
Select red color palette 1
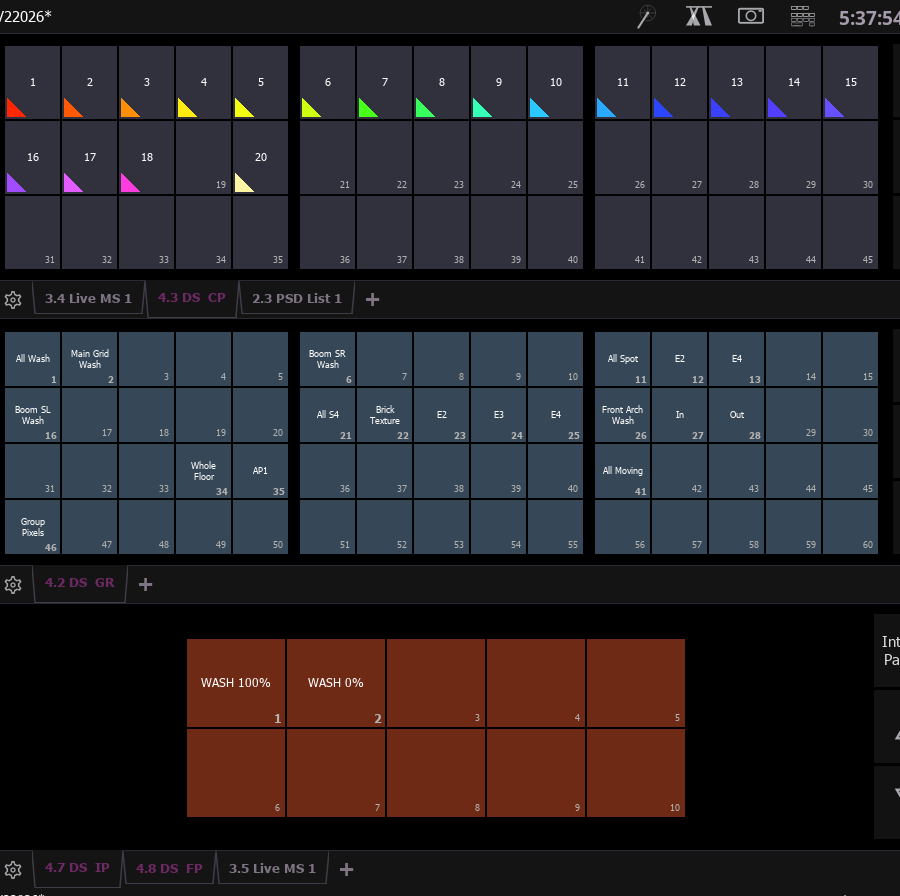click(33, 83)
